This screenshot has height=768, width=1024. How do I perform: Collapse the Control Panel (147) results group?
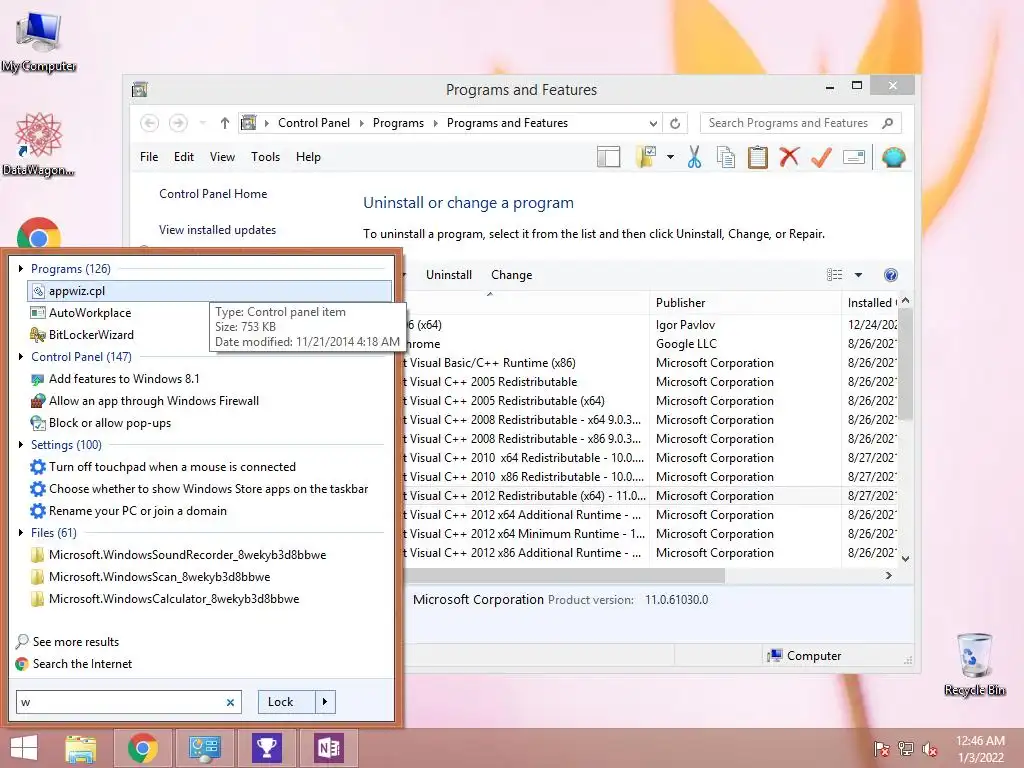pyautogui.click(x=21, y=357)
